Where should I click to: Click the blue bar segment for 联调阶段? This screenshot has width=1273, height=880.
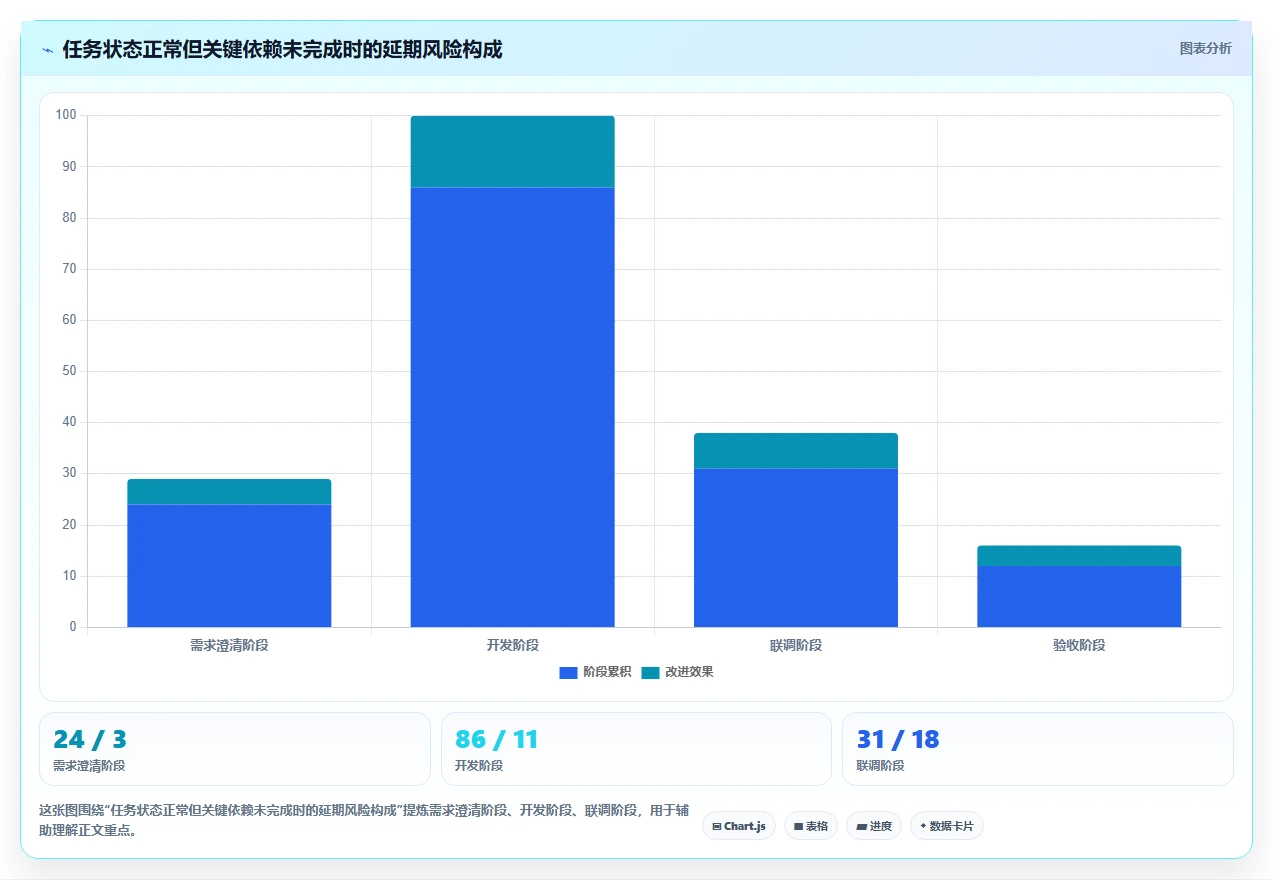coord(796,548)
